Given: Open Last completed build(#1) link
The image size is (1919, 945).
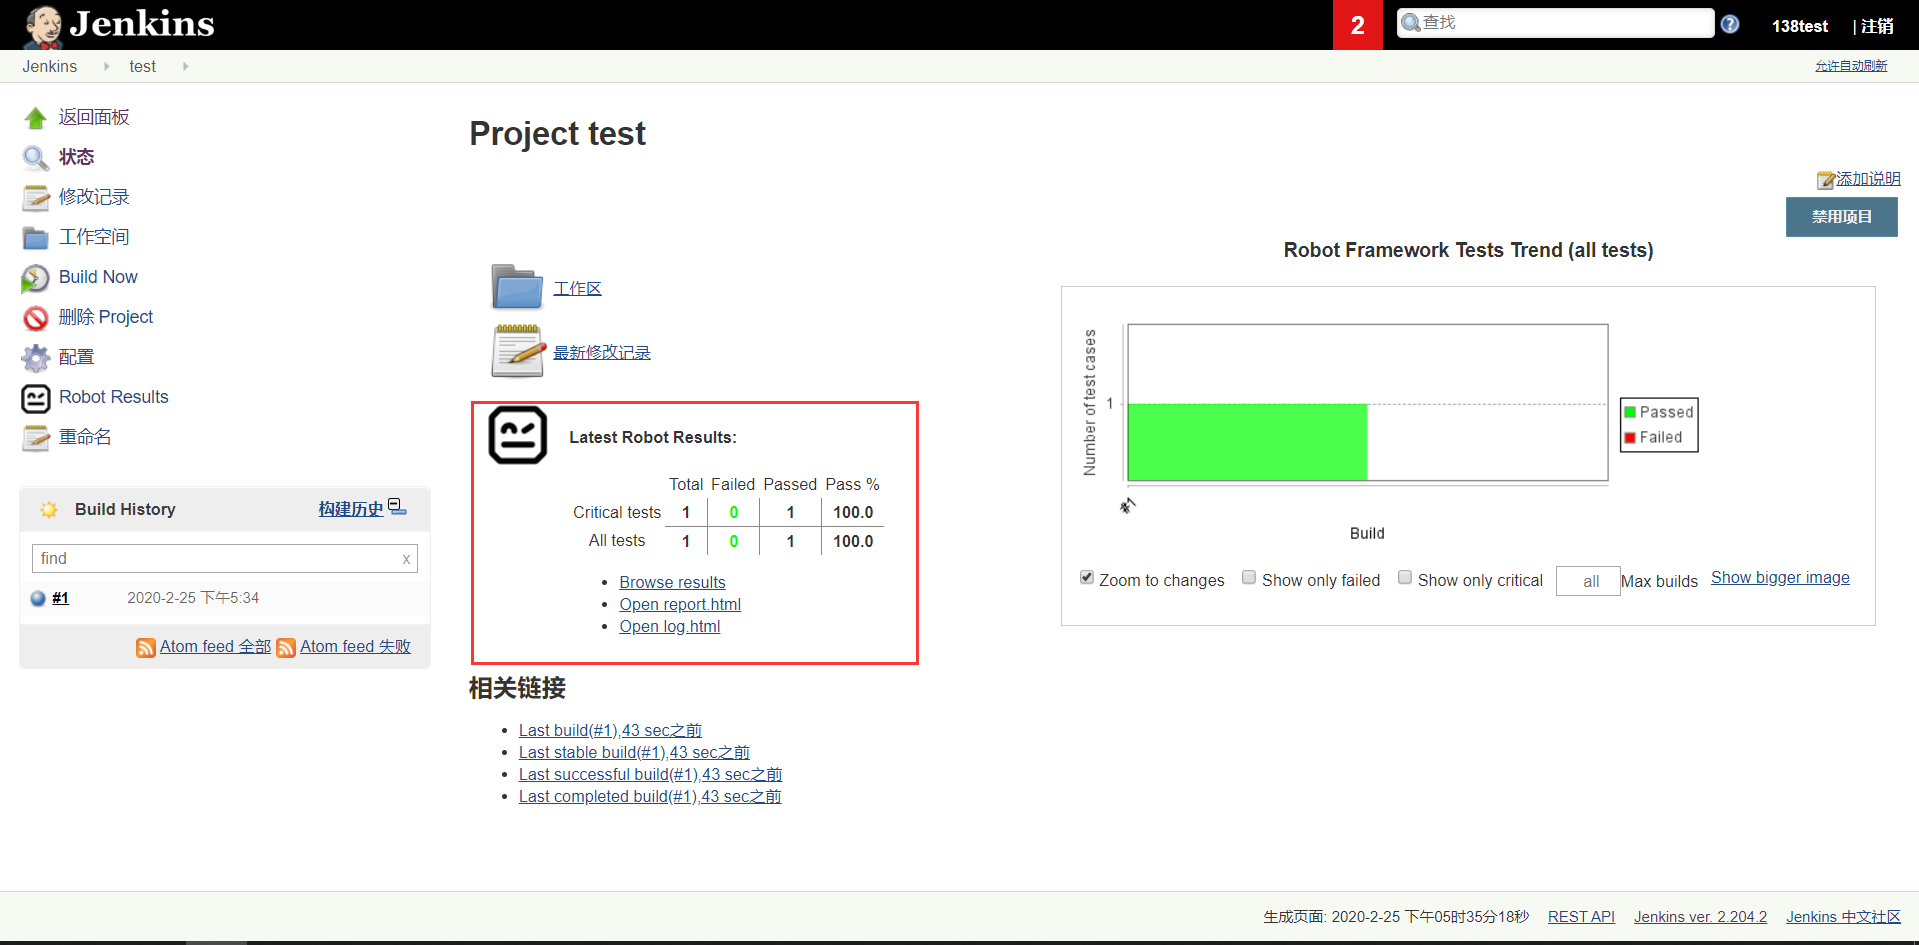Looking at the screenshot, I should coord(650,797).
